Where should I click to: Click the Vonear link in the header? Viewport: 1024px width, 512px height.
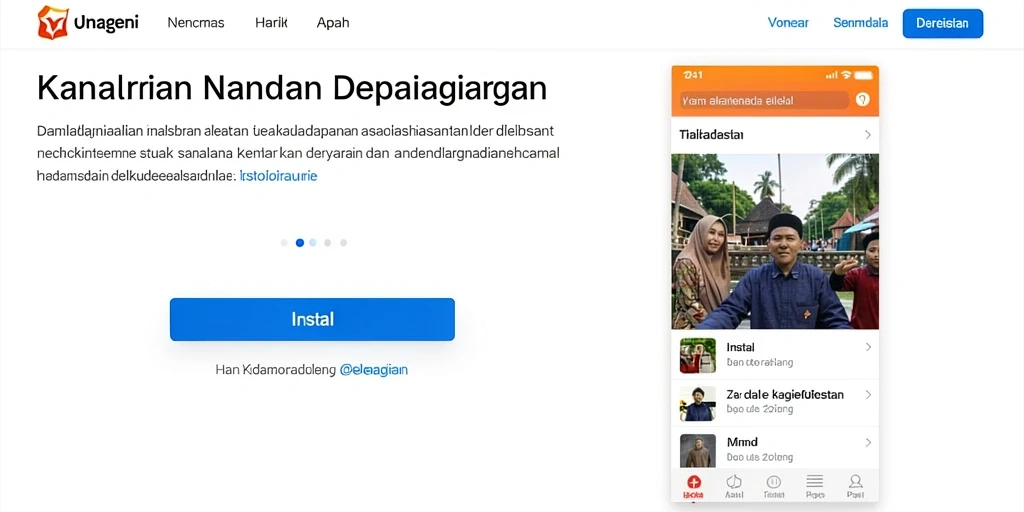(x=788, y=23)
